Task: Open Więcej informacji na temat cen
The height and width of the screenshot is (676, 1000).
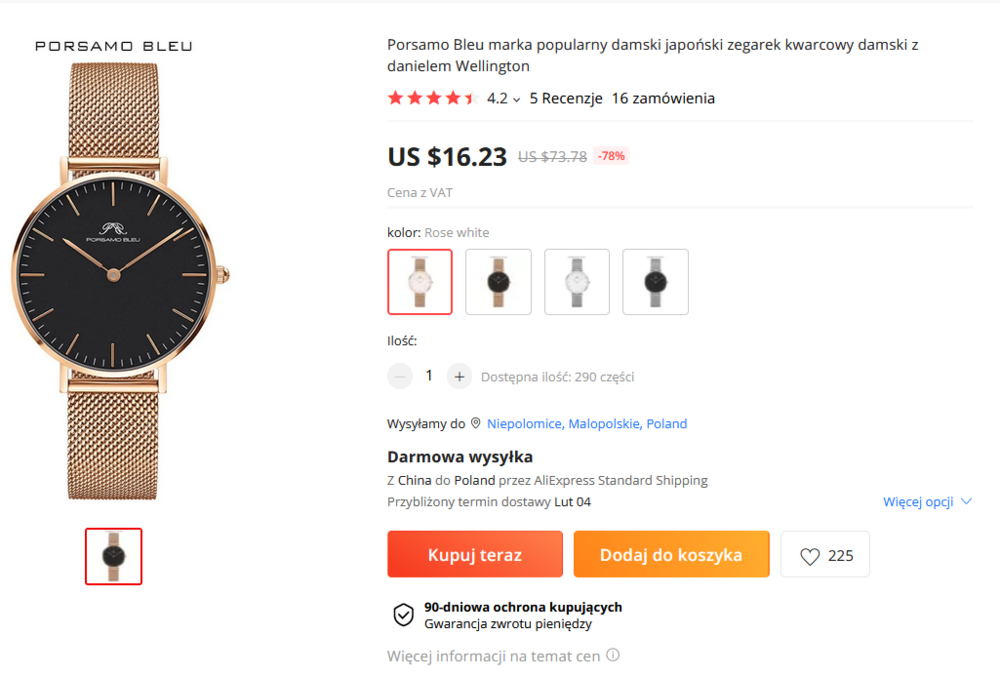Action: coord(493,656)
